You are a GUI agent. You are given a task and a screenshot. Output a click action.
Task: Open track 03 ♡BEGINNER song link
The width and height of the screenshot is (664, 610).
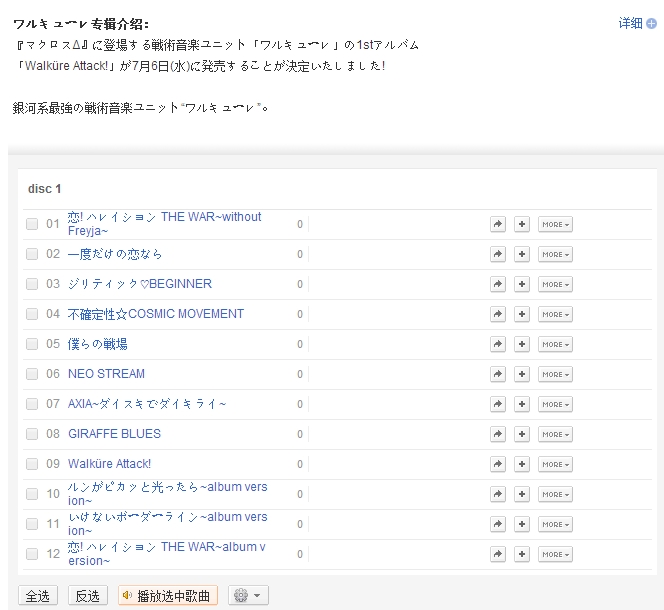(140, 284)
